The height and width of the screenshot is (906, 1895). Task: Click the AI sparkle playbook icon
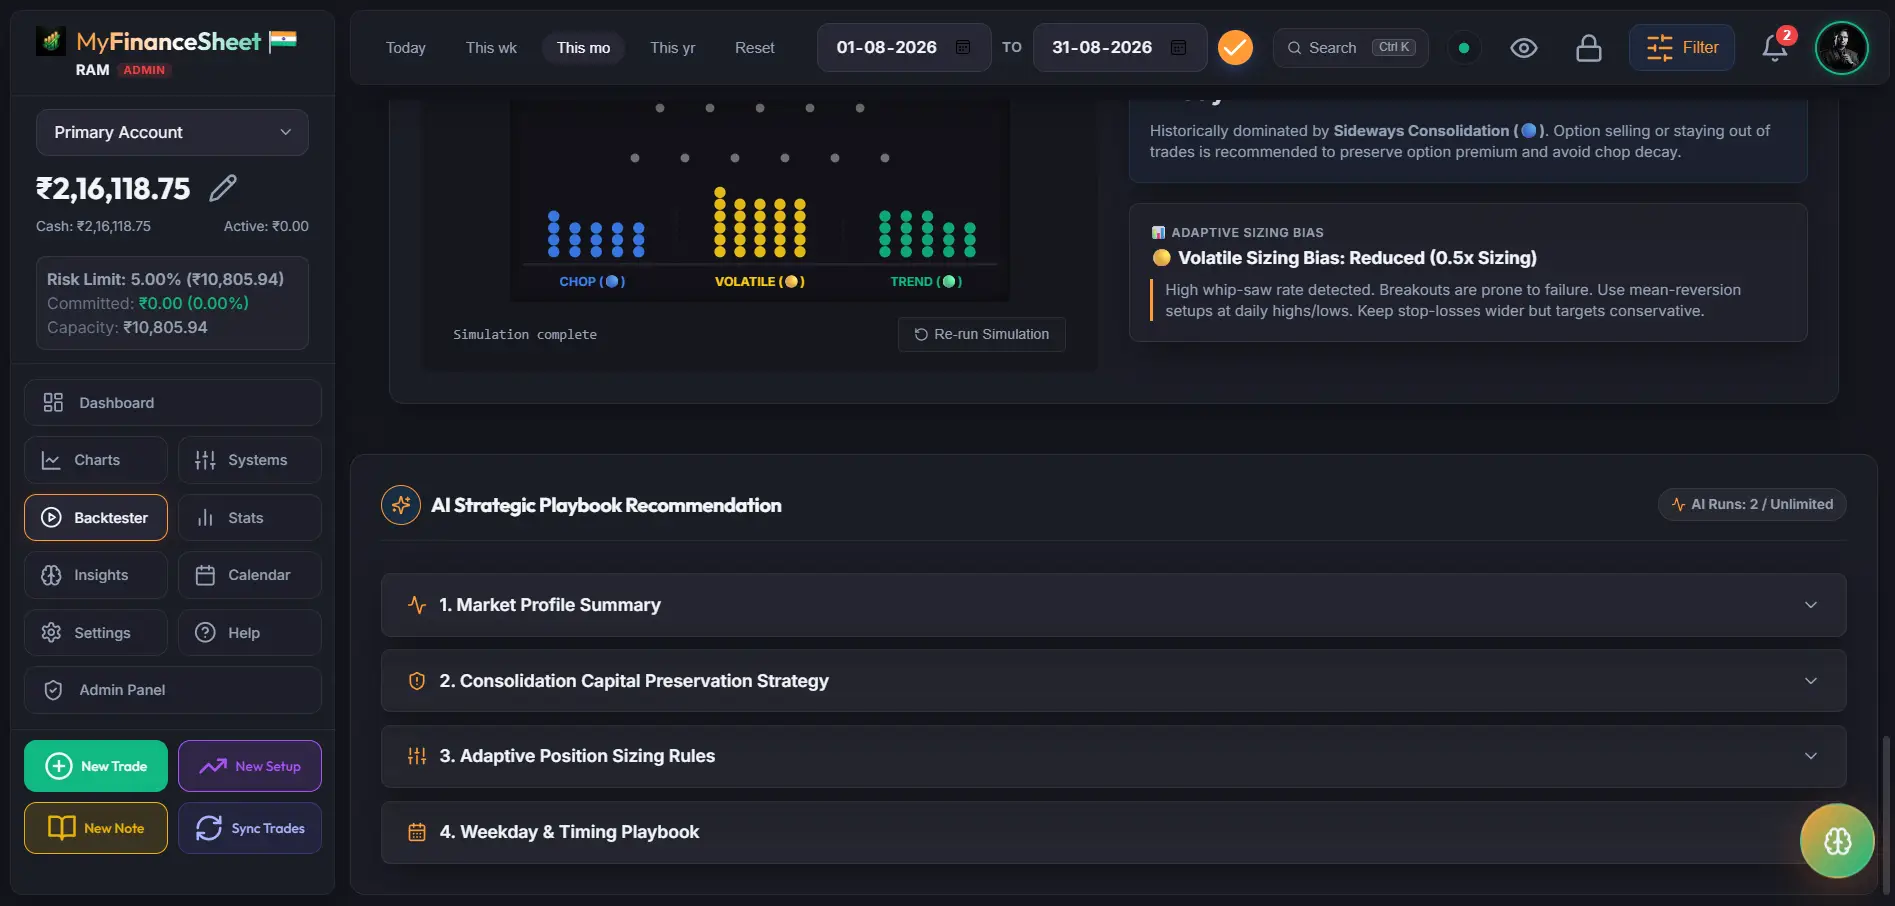(x=401, y=505)
